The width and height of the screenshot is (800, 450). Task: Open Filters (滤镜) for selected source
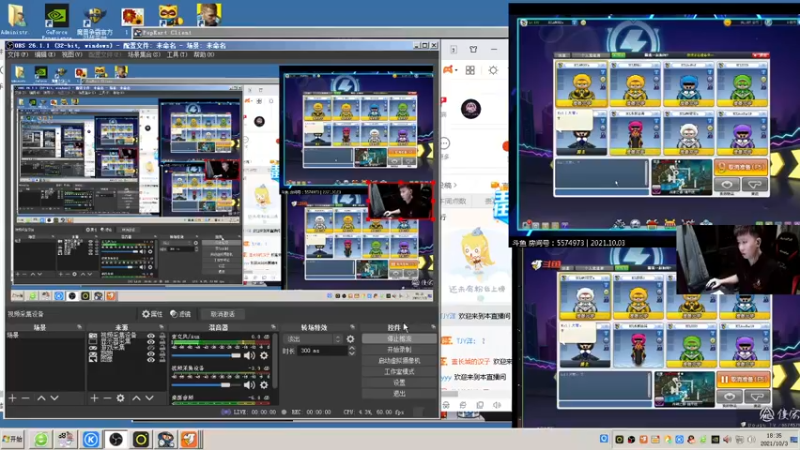(x=180, y=314)
